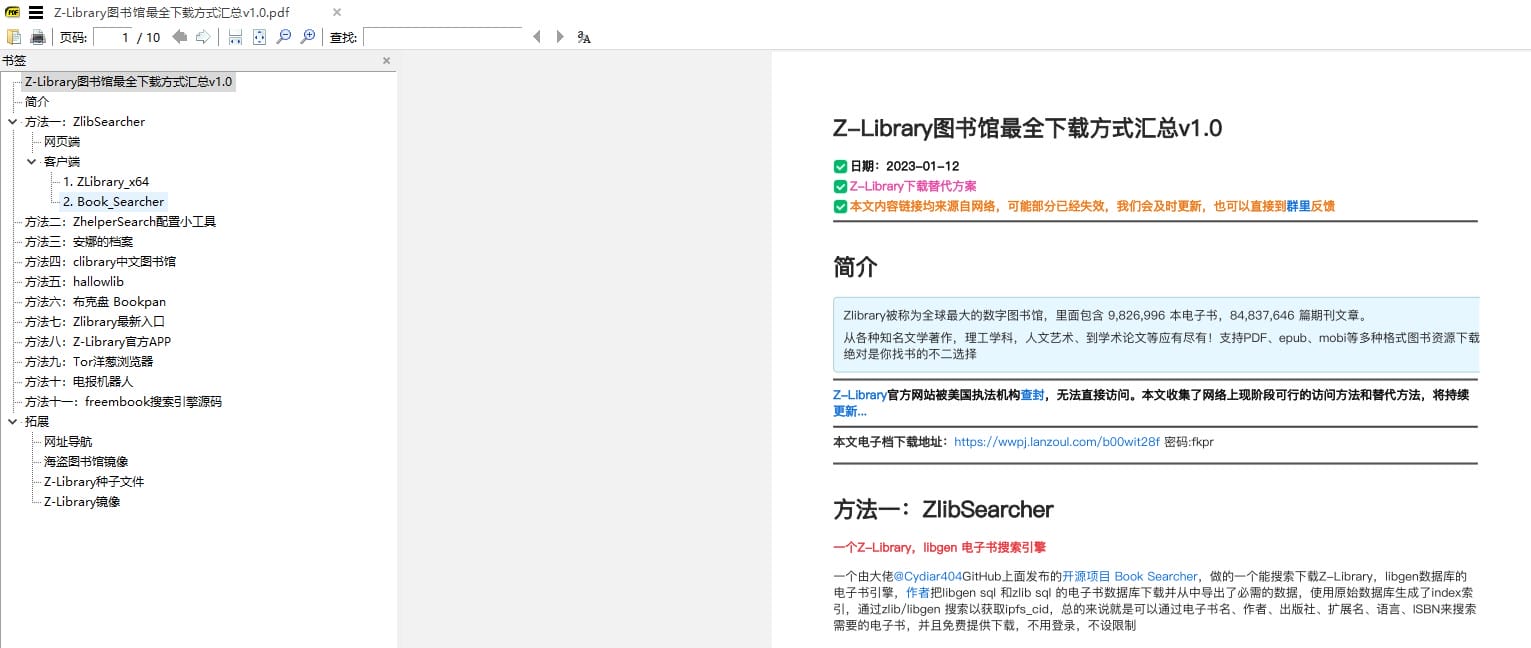The width and height of the screenshot is (1531, 648).
Task: Jump to the 海盗图书馆镜像 bookmark
Action: coord(86,462)
